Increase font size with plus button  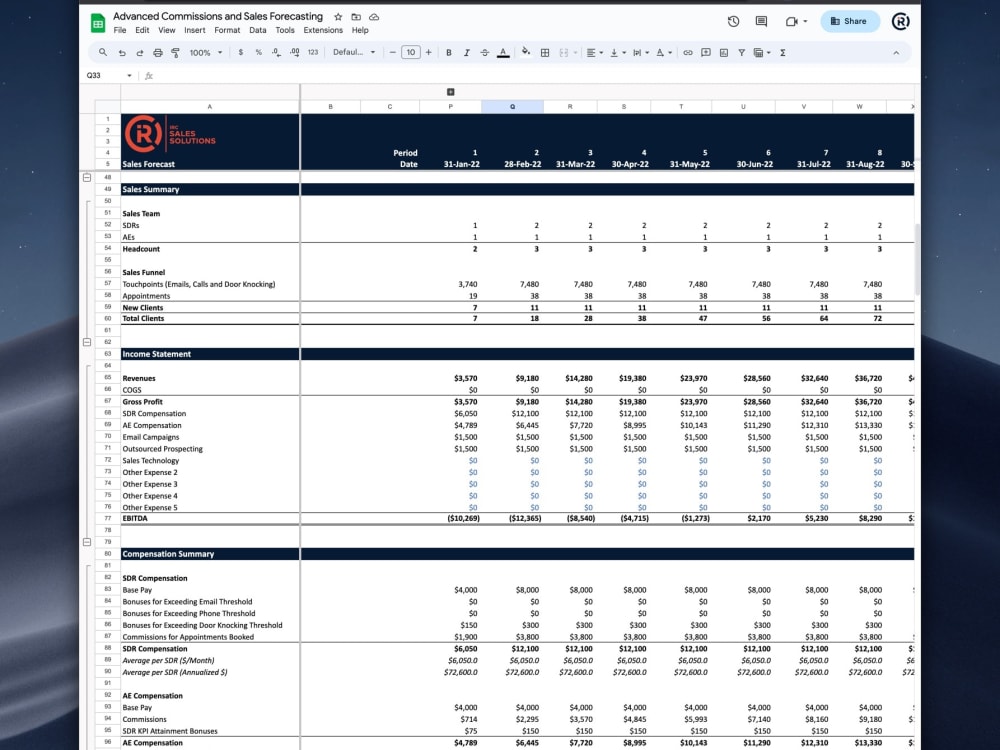click(x=429, y=52)
